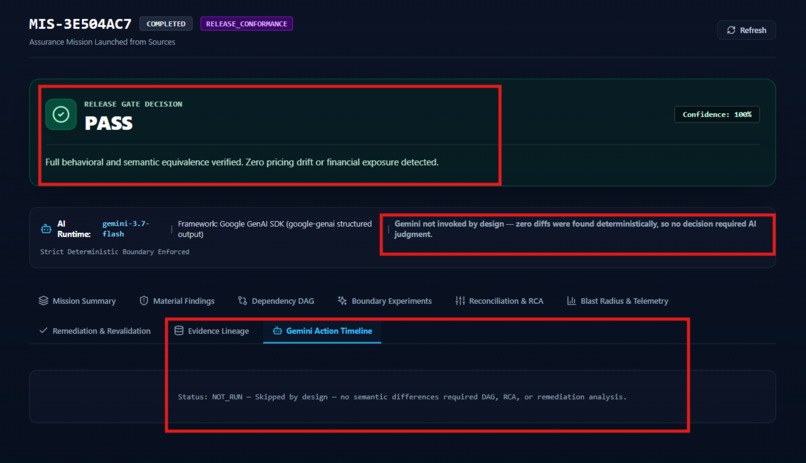This screenshot has height=463, width=806.
Task: Click the 'AI Runtime:' label
Action: (74, 229)
